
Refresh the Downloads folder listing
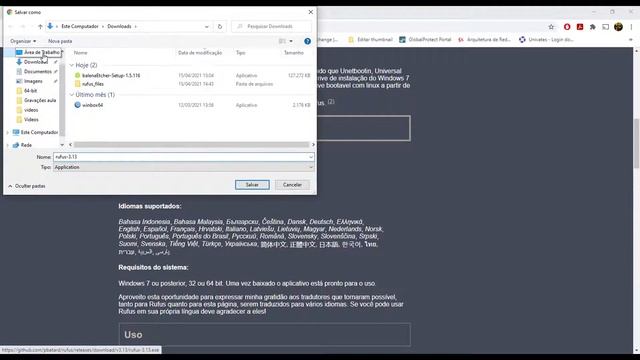tap(220, 27)
